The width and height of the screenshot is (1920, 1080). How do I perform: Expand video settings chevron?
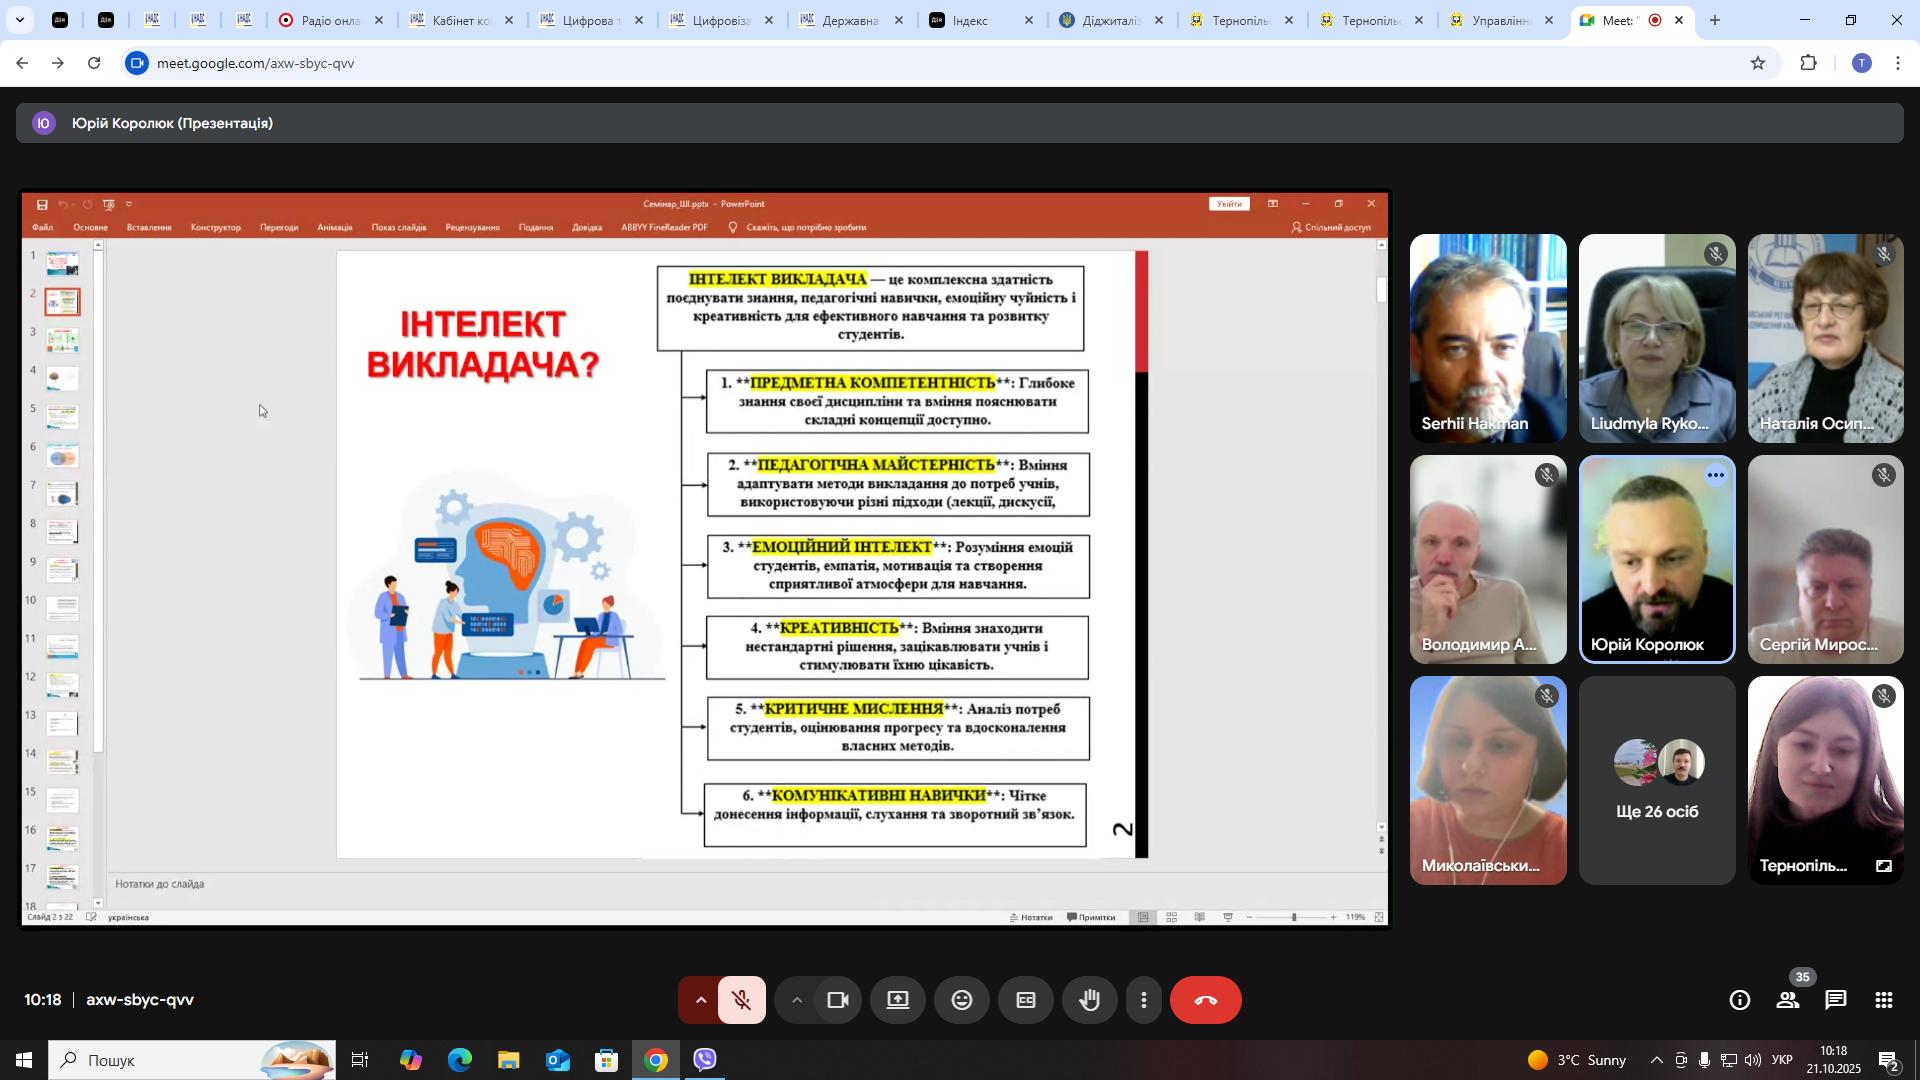797,1001
